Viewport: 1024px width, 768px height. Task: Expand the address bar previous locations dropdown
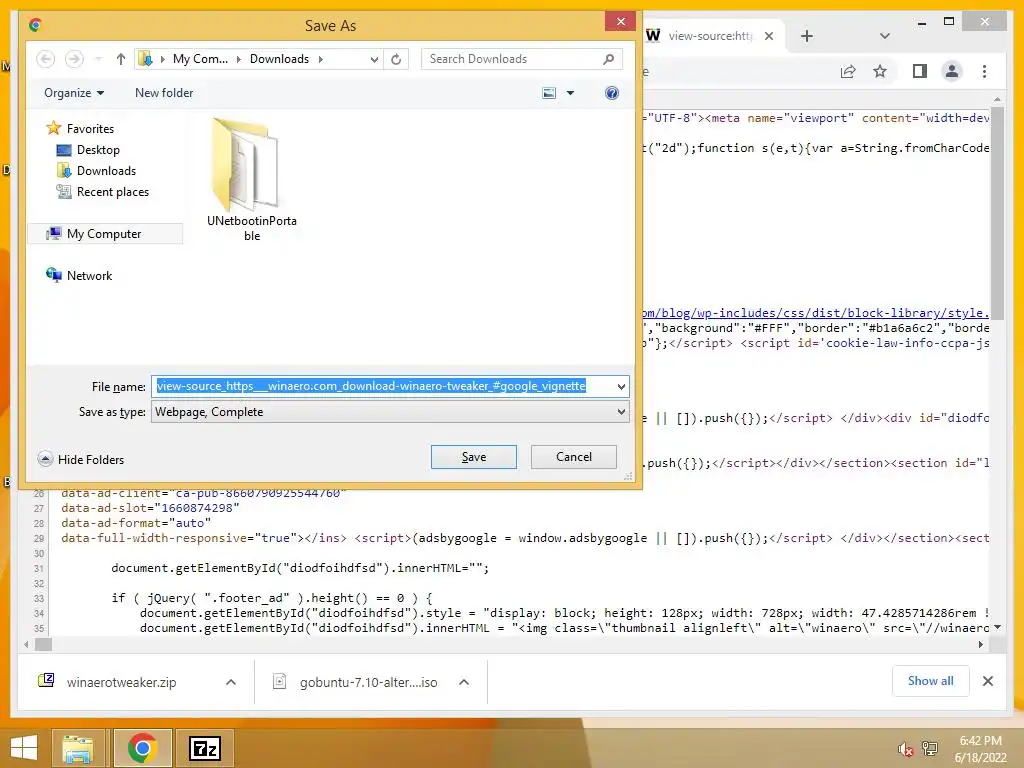(374, 59)
